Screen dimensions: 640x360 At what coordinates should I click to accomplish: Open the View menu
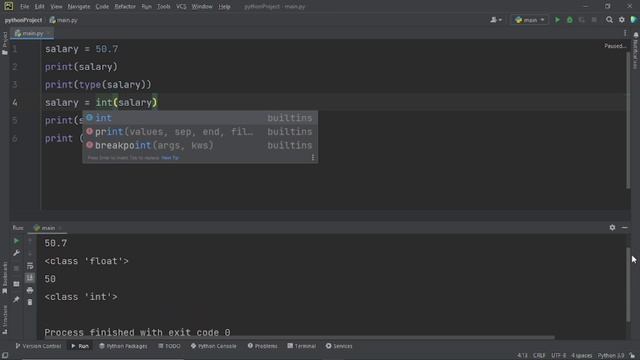(x=56, y=7)
